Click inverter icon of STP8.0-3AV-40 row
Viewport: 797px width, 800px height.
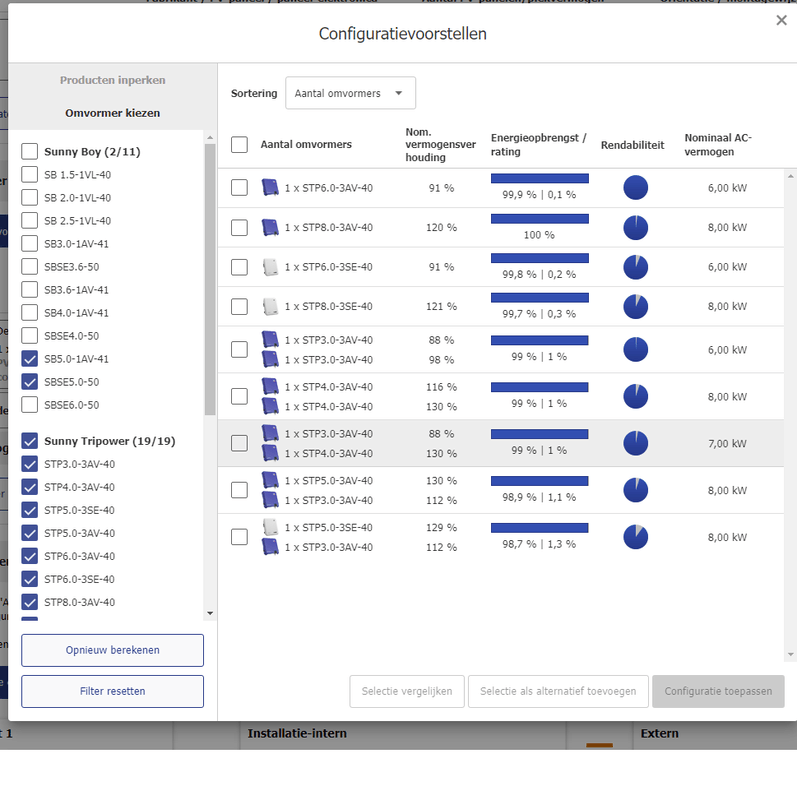point(270,227)
